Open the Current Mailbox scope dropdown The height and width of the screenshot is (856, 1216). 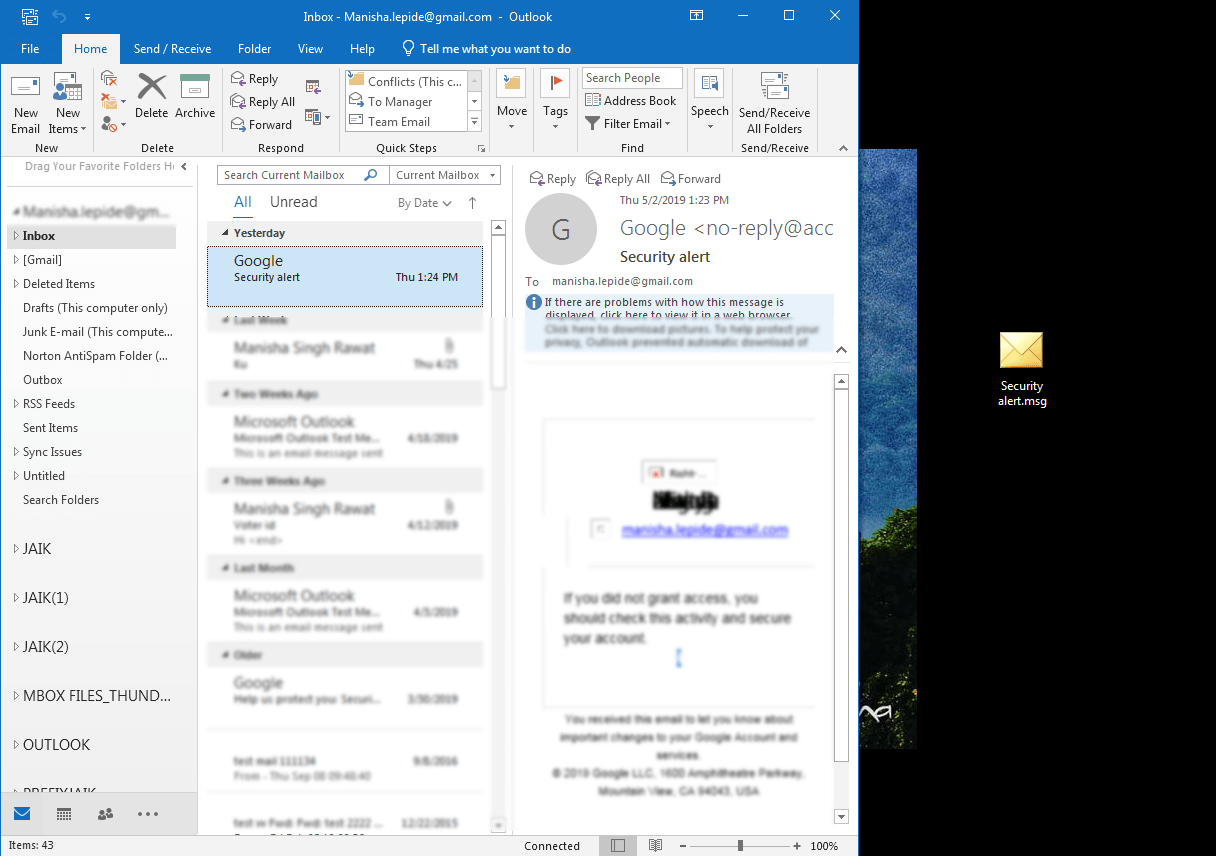(445, 175)
